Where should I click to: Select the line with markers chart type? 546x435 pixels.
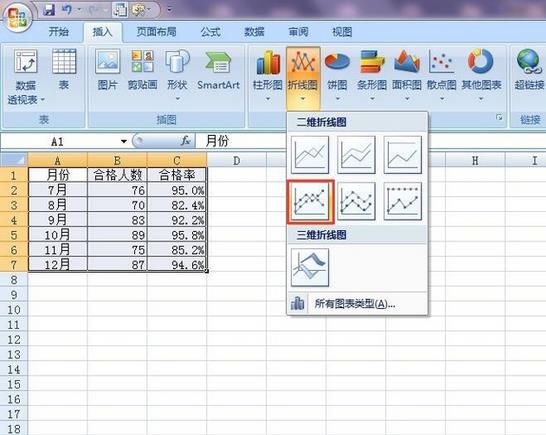(x=310, y=201)
